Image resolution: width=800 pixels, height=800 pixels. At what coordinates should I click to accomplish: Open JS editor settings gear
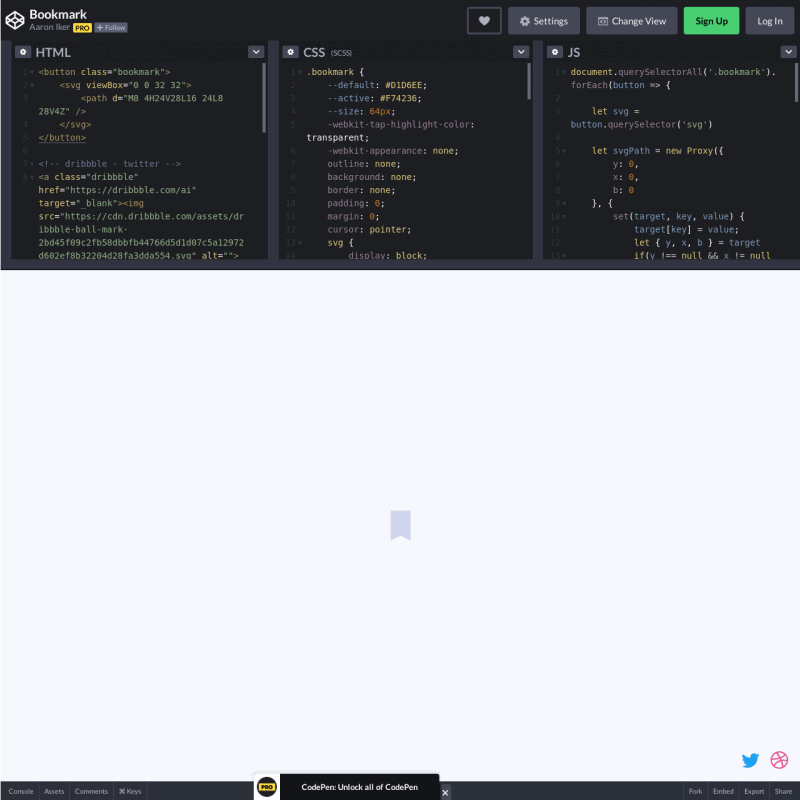click(555, 52)
